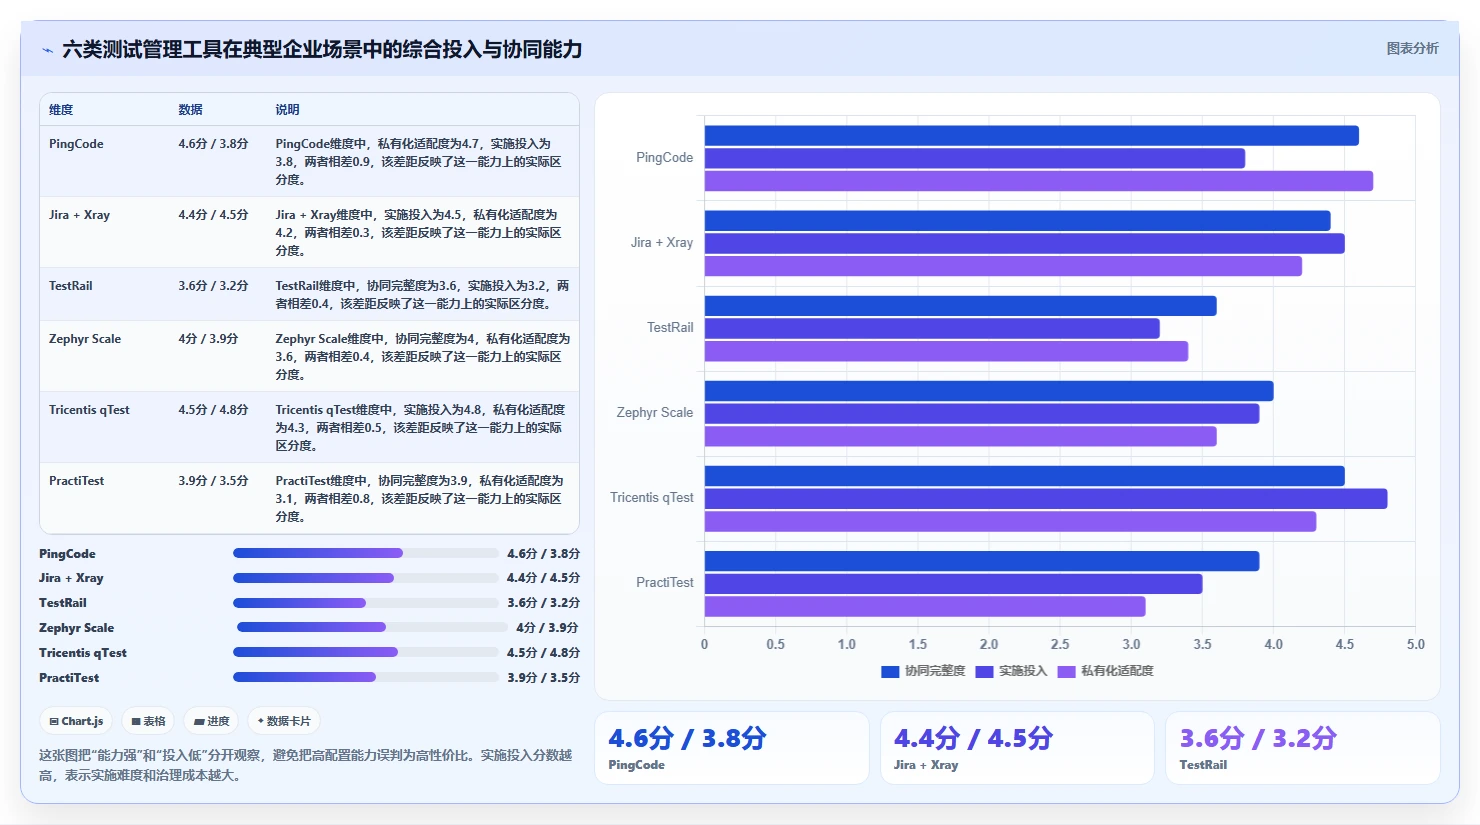The height and width of the screenshot is (825, 1480).
Task: Click the small icon before the page title
Action: [x=47, y=50]
